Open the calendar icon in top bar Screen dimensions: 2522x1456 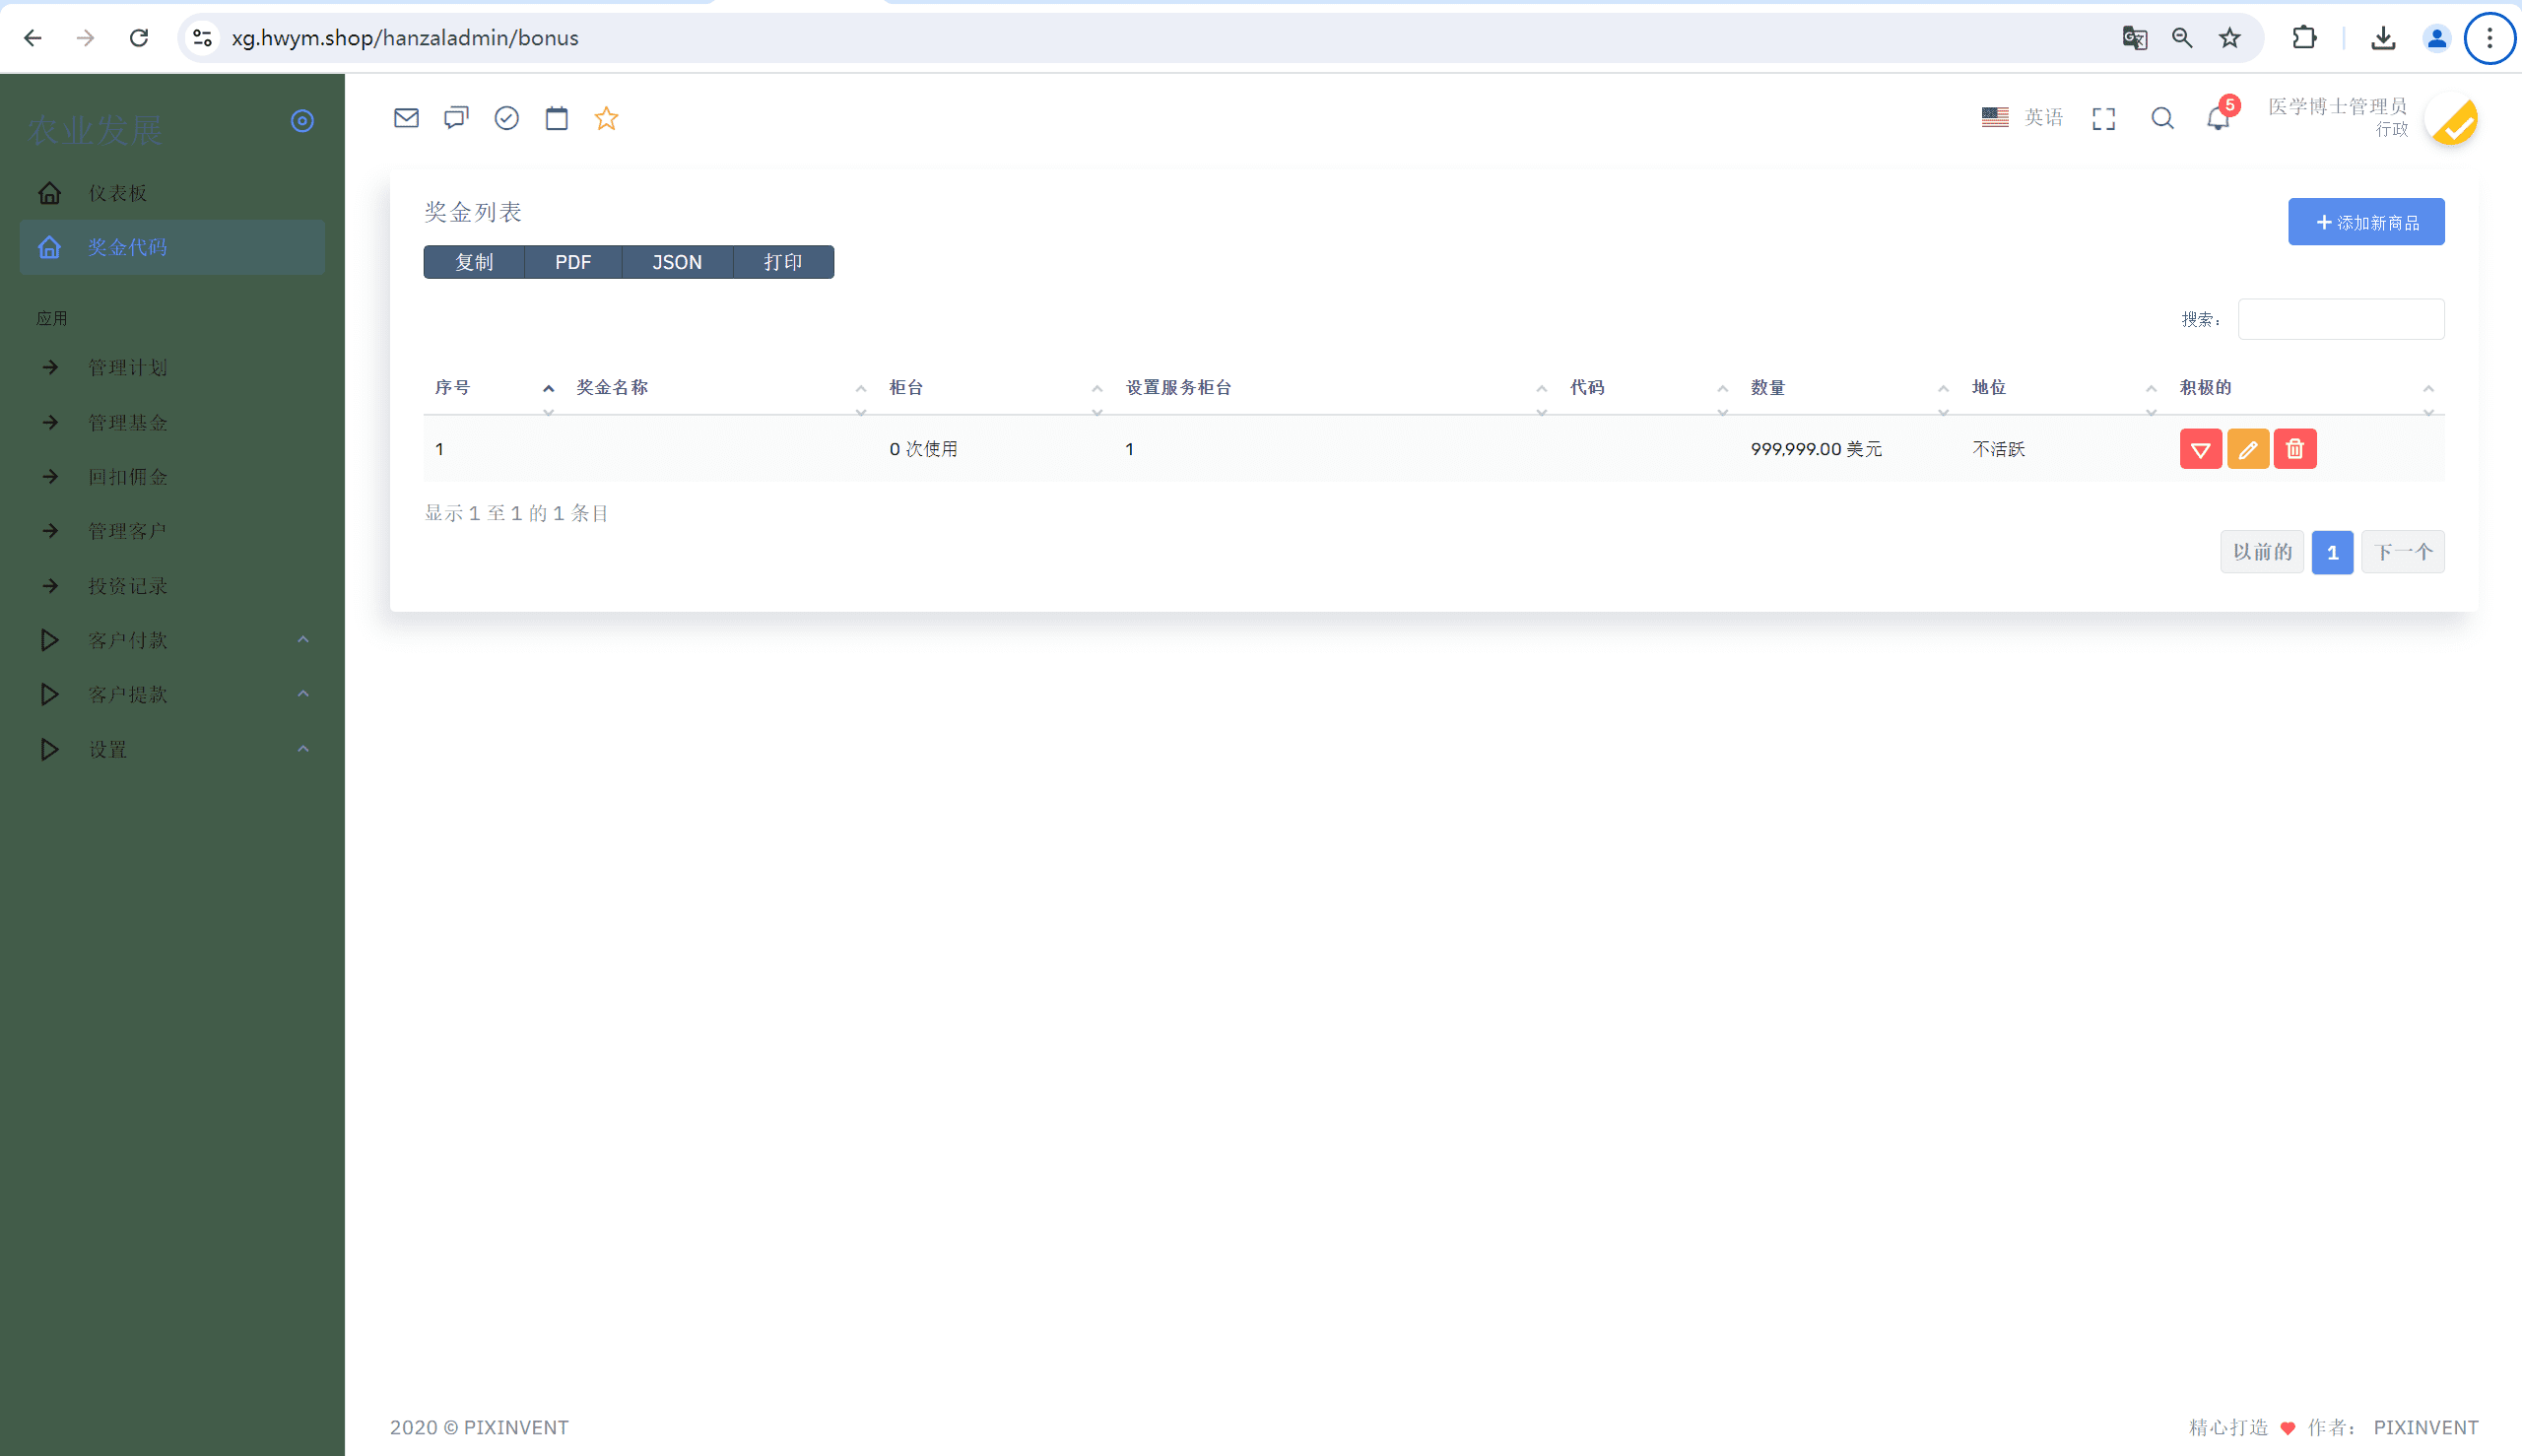pyautogui.click(x=557, y=118)
